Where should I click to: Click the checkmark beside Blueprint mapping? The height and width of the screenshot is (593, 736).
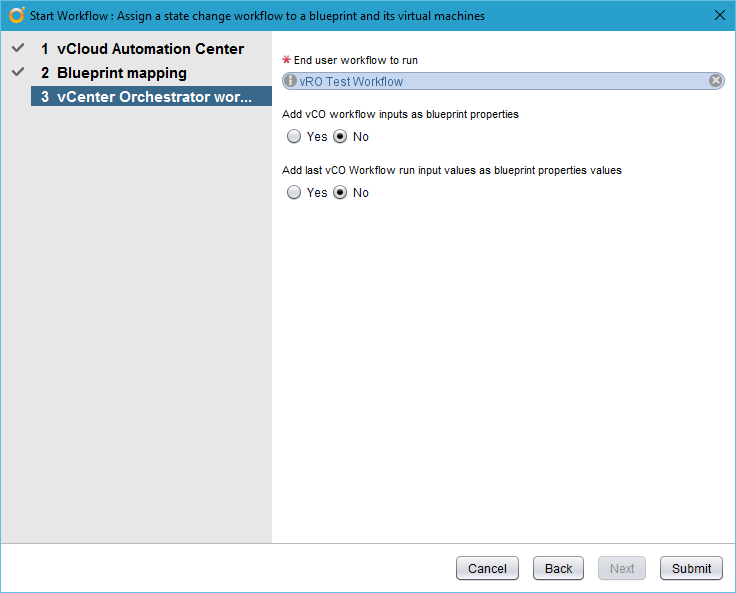[x=17, y=72]
